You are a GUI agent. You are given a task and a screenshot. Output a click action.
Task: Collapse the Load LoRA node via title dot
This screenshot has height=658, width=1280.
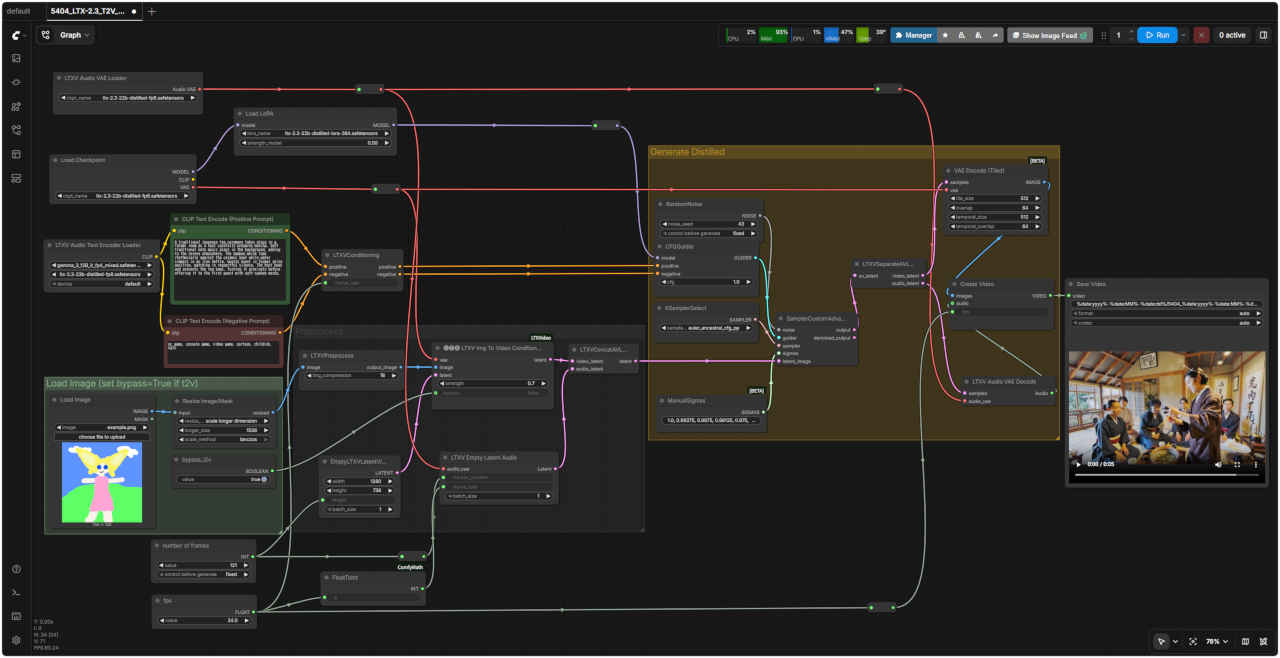[x=240, y=114]
